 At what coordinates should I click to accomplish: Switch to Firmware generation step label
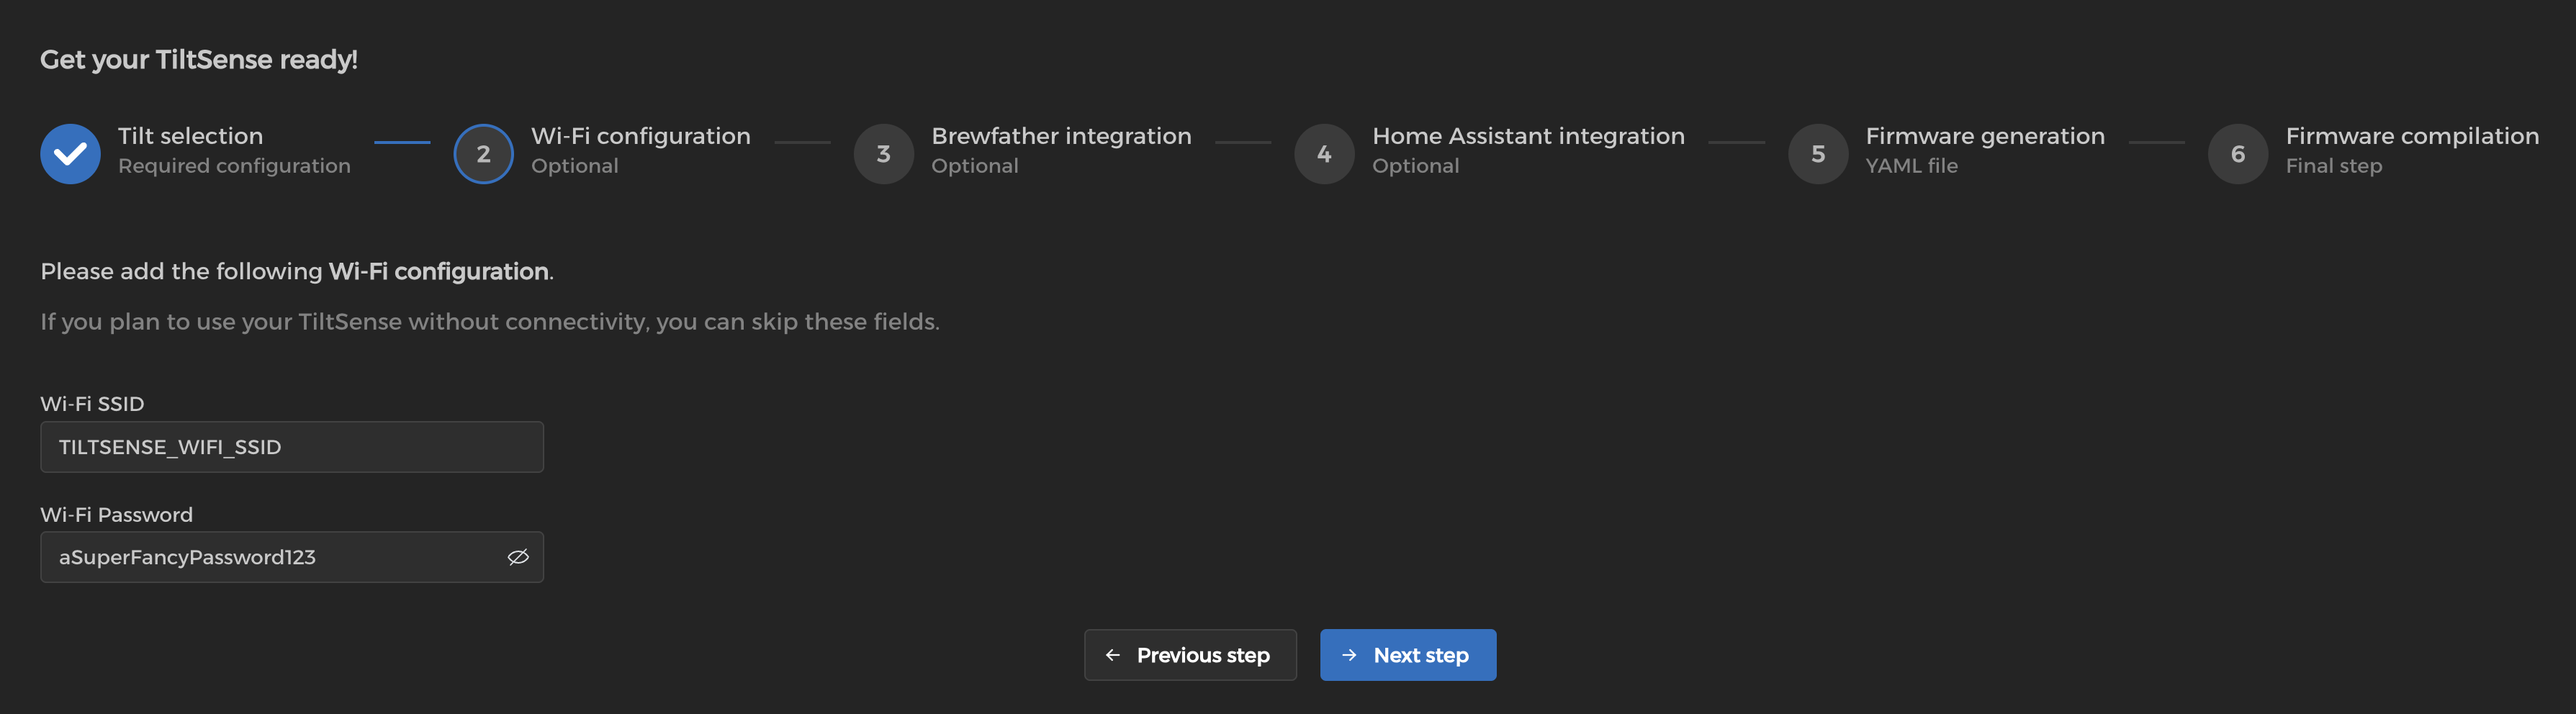coord(1985,136)
